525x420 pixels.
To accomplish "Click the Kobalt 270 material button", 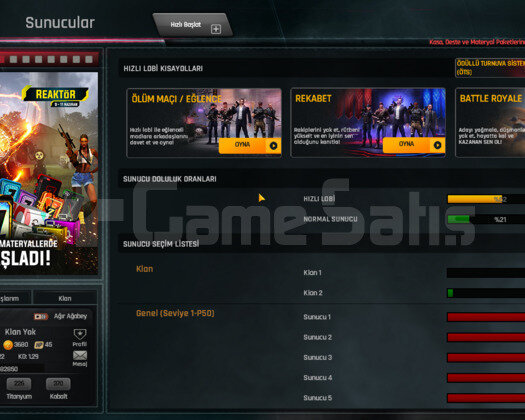I will pos(58,383).
